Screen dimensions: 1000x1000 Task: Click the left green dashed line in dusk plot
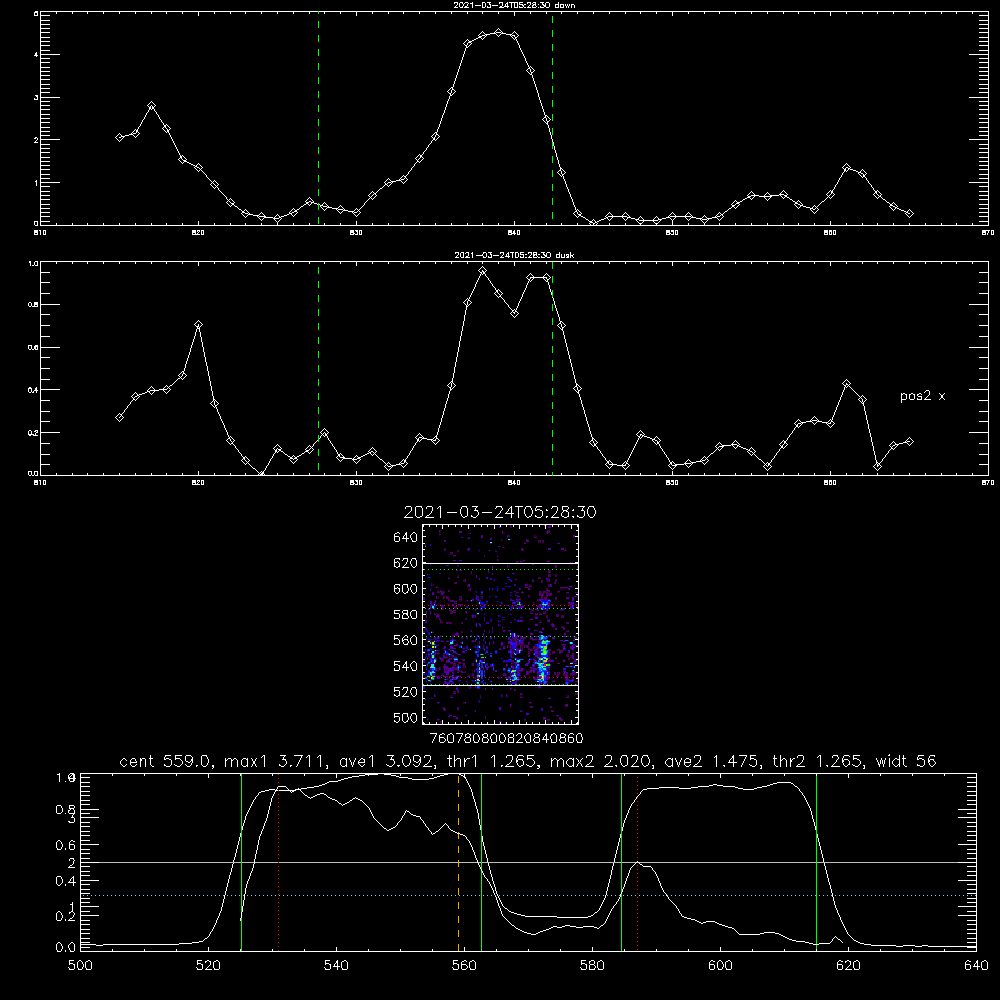pos(319,369)
